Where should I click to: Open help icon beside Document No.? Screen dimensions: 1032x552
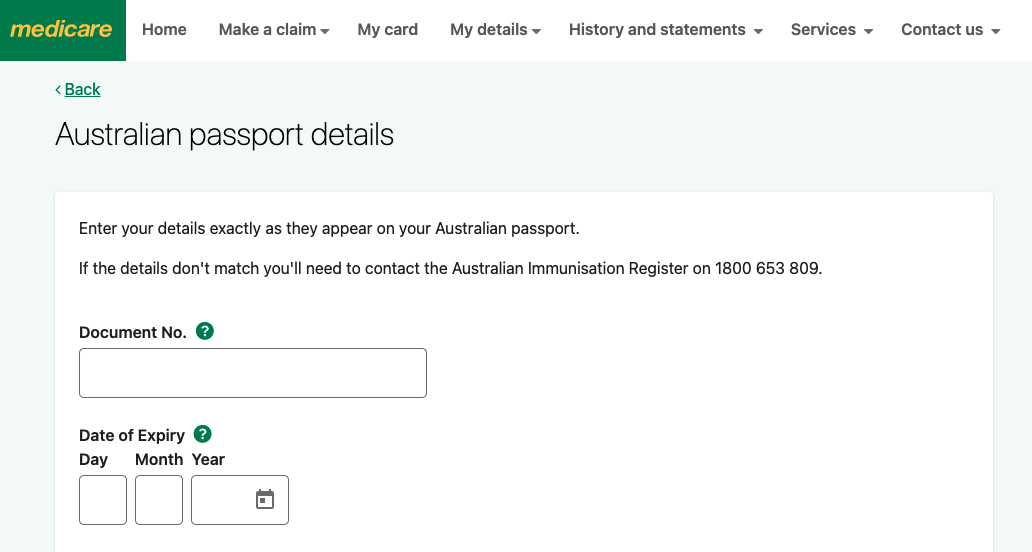point(205,331)
